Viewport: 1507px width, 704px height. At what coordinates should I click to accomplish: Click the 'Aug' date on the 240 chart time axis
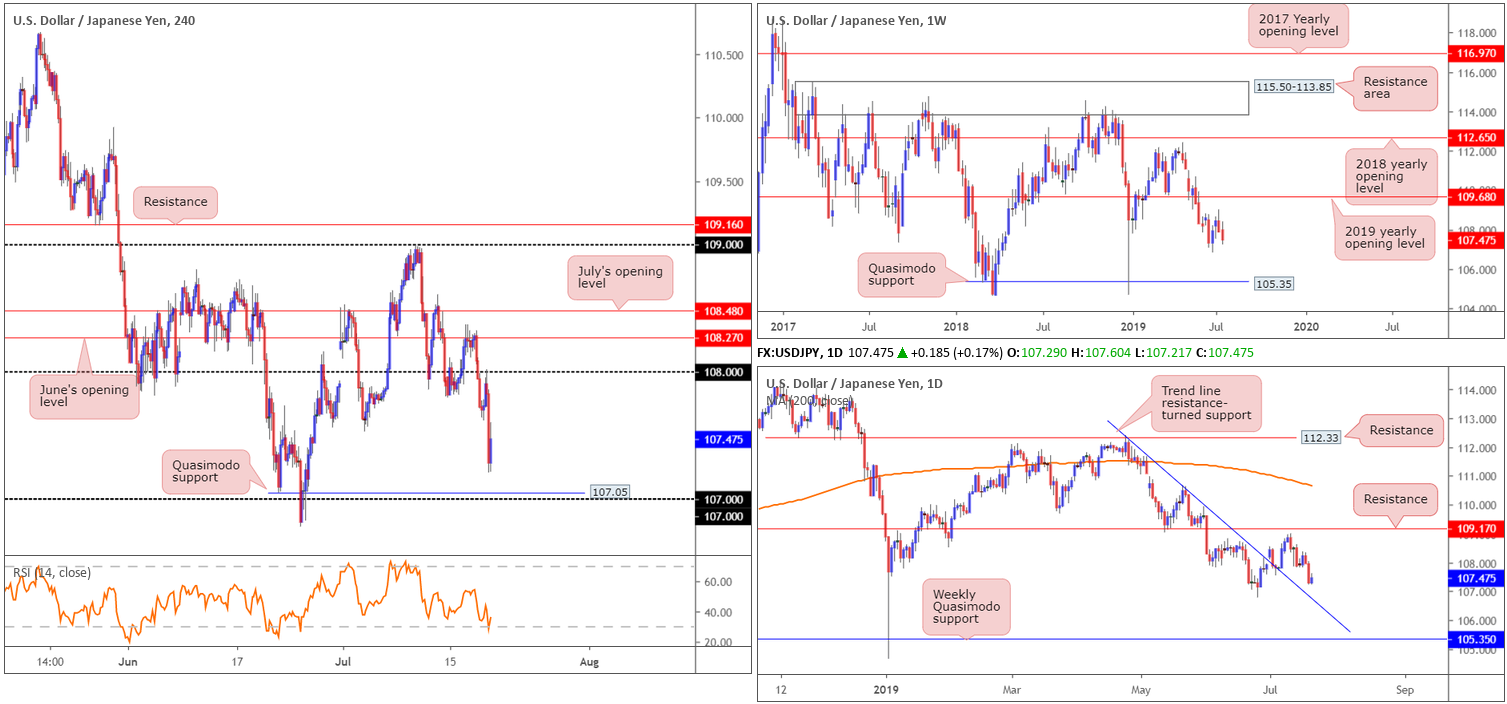[589, 661]
